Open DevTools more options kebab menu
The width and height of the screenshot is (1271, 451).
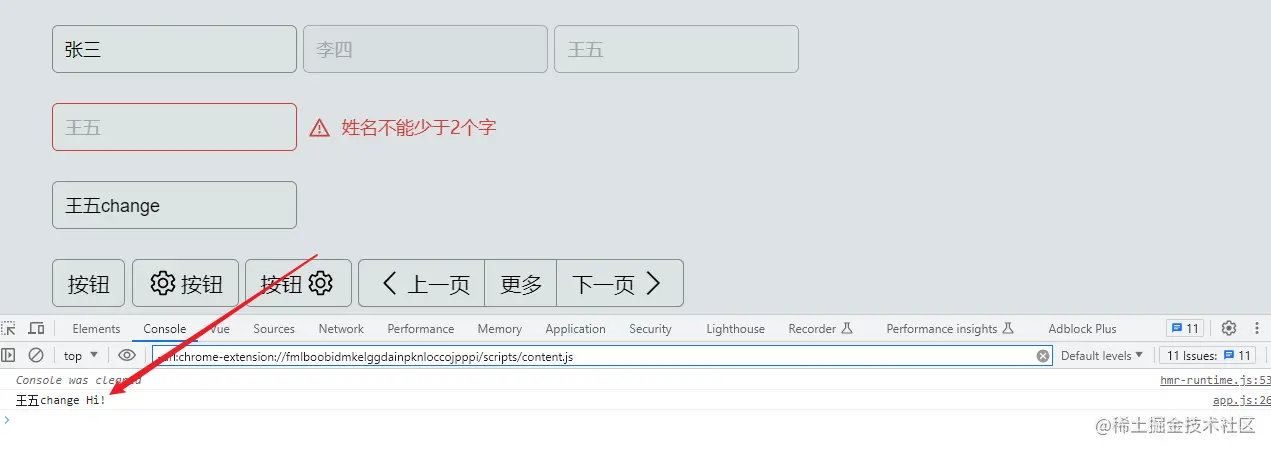click(1256, 328)
